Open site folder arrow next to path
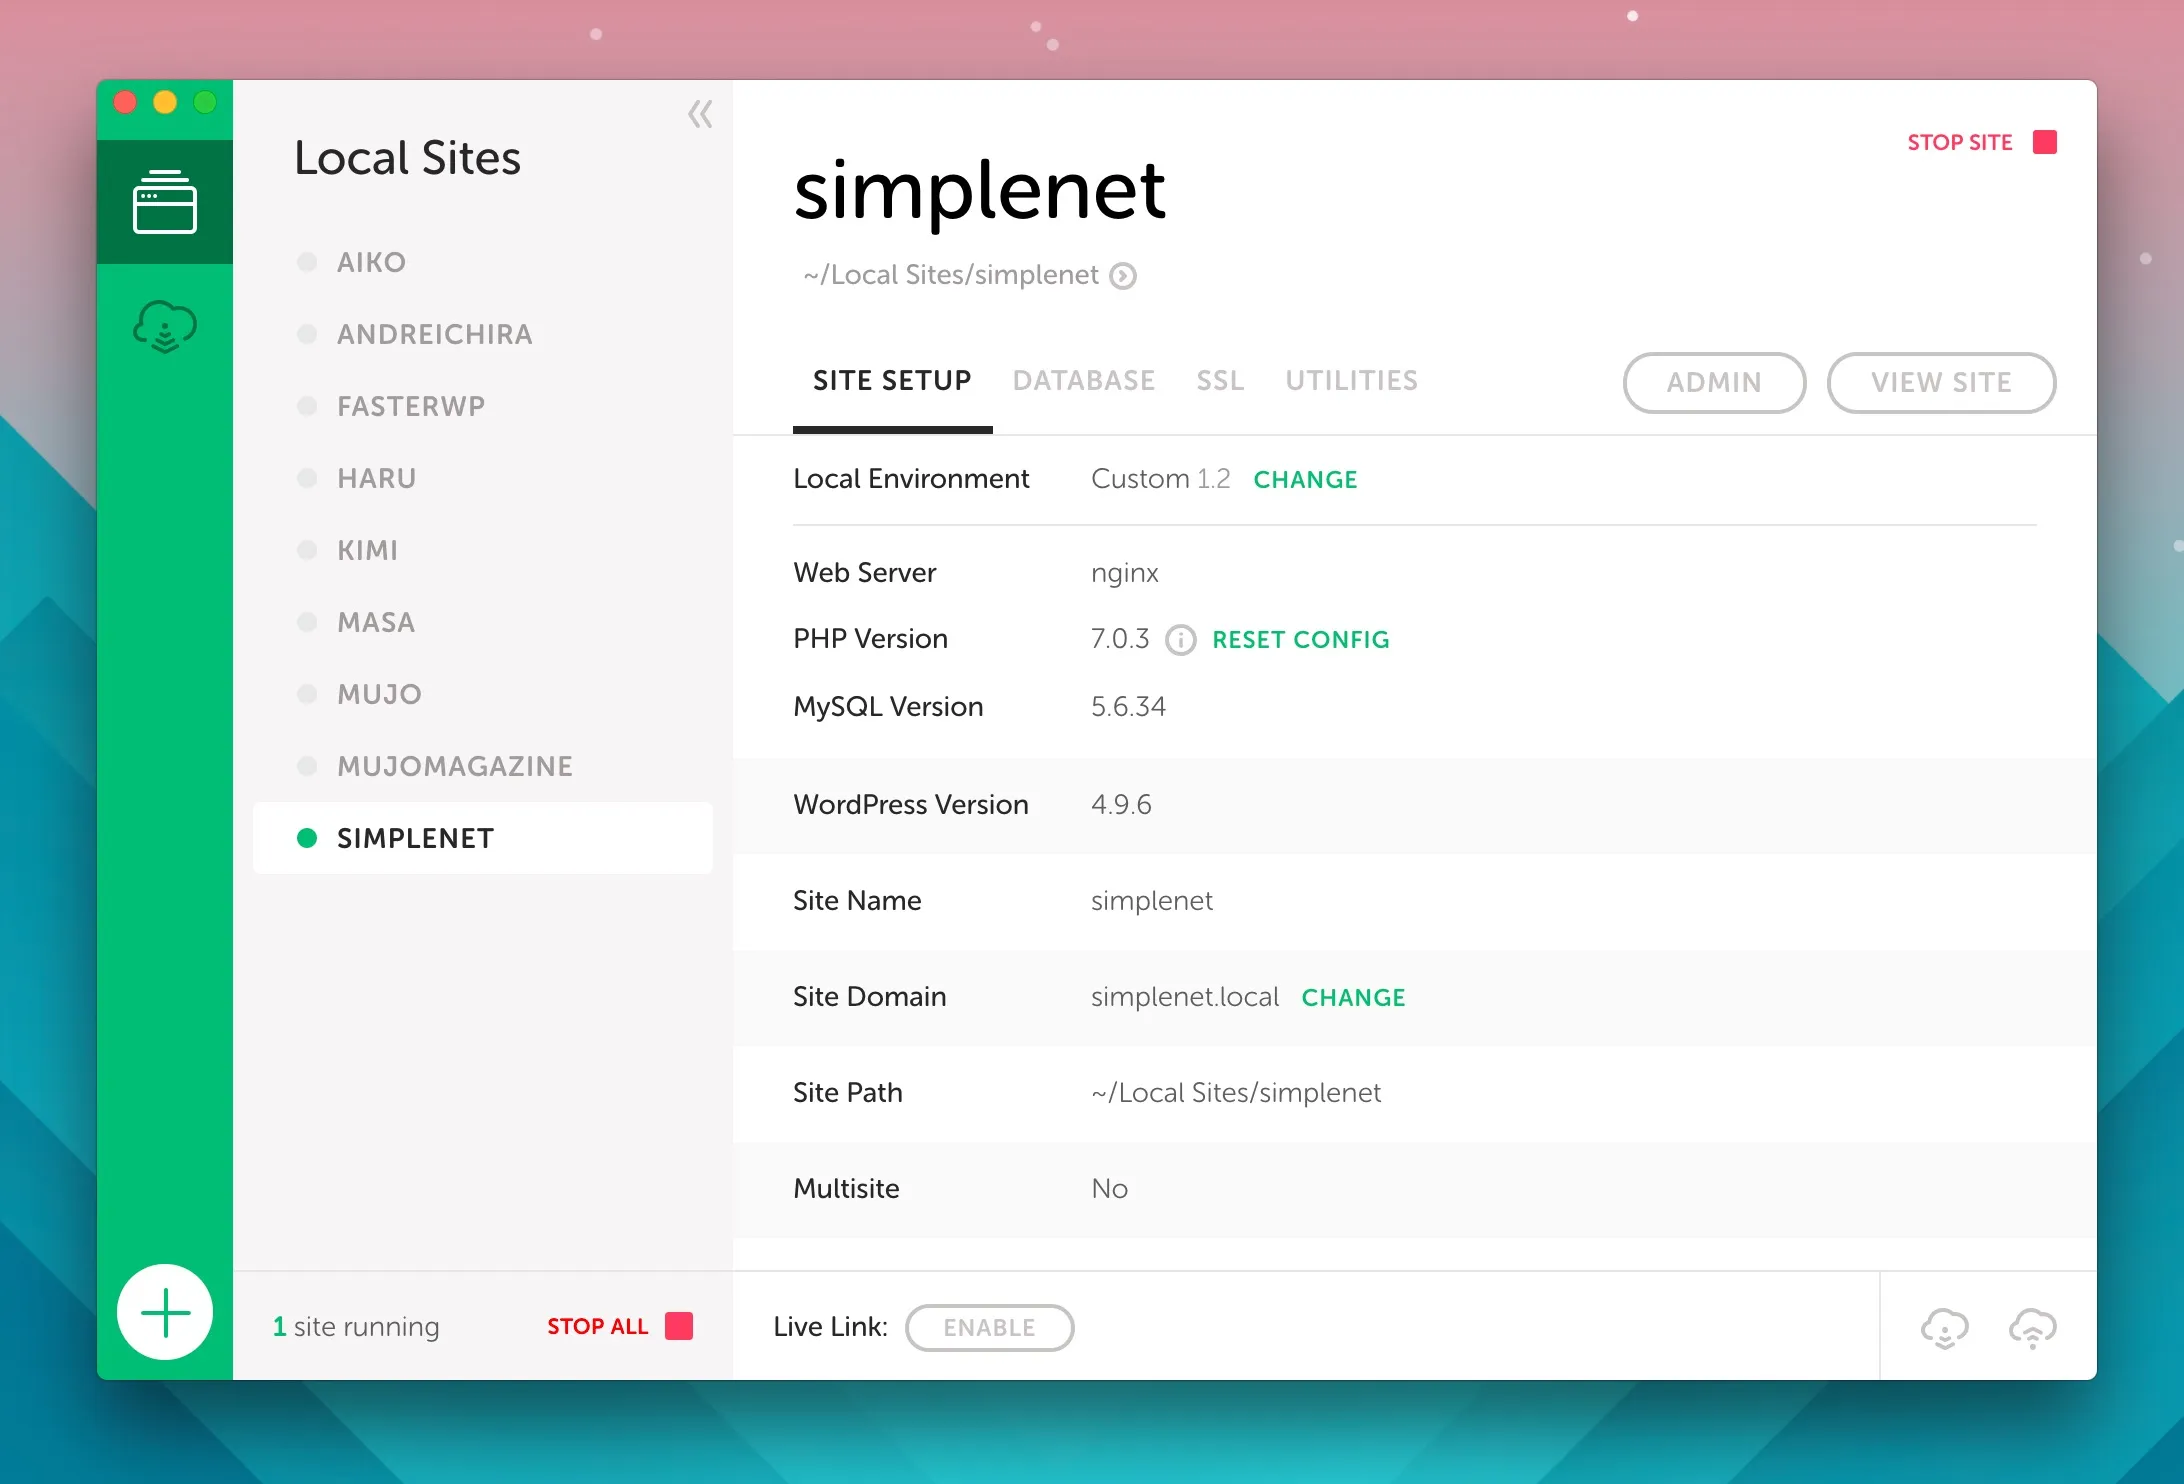The height and width of the screenshot is (1484, 2184). (x=1123, y=276)
